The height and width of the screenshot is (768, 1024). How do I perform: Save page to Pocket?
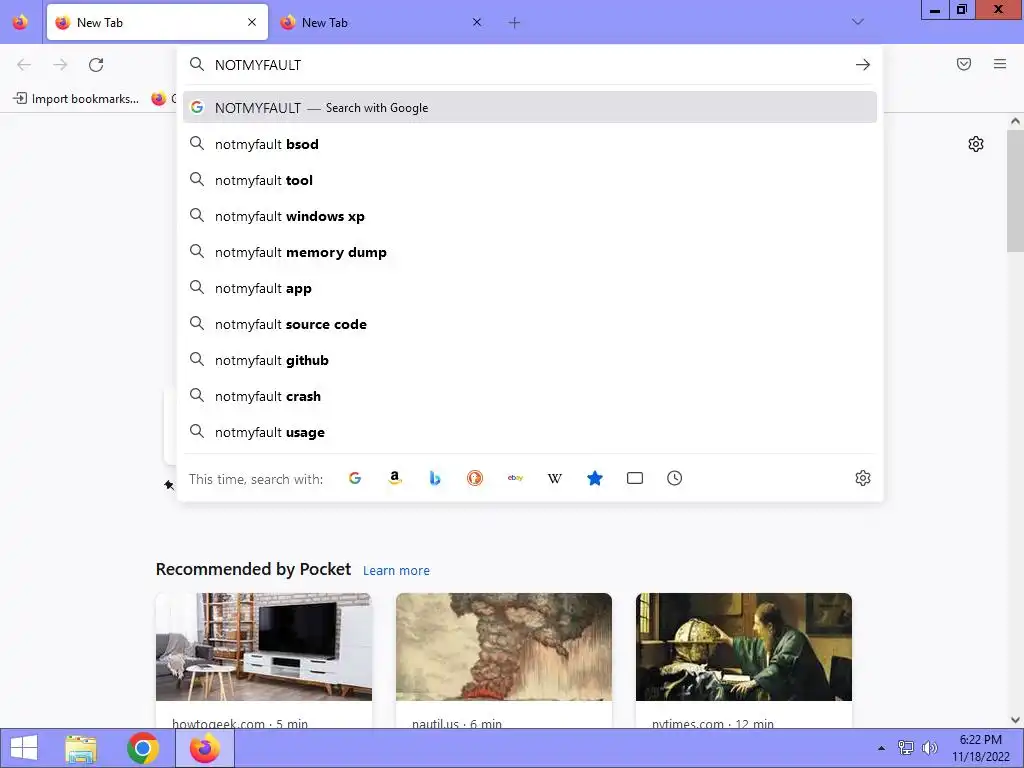964,64
